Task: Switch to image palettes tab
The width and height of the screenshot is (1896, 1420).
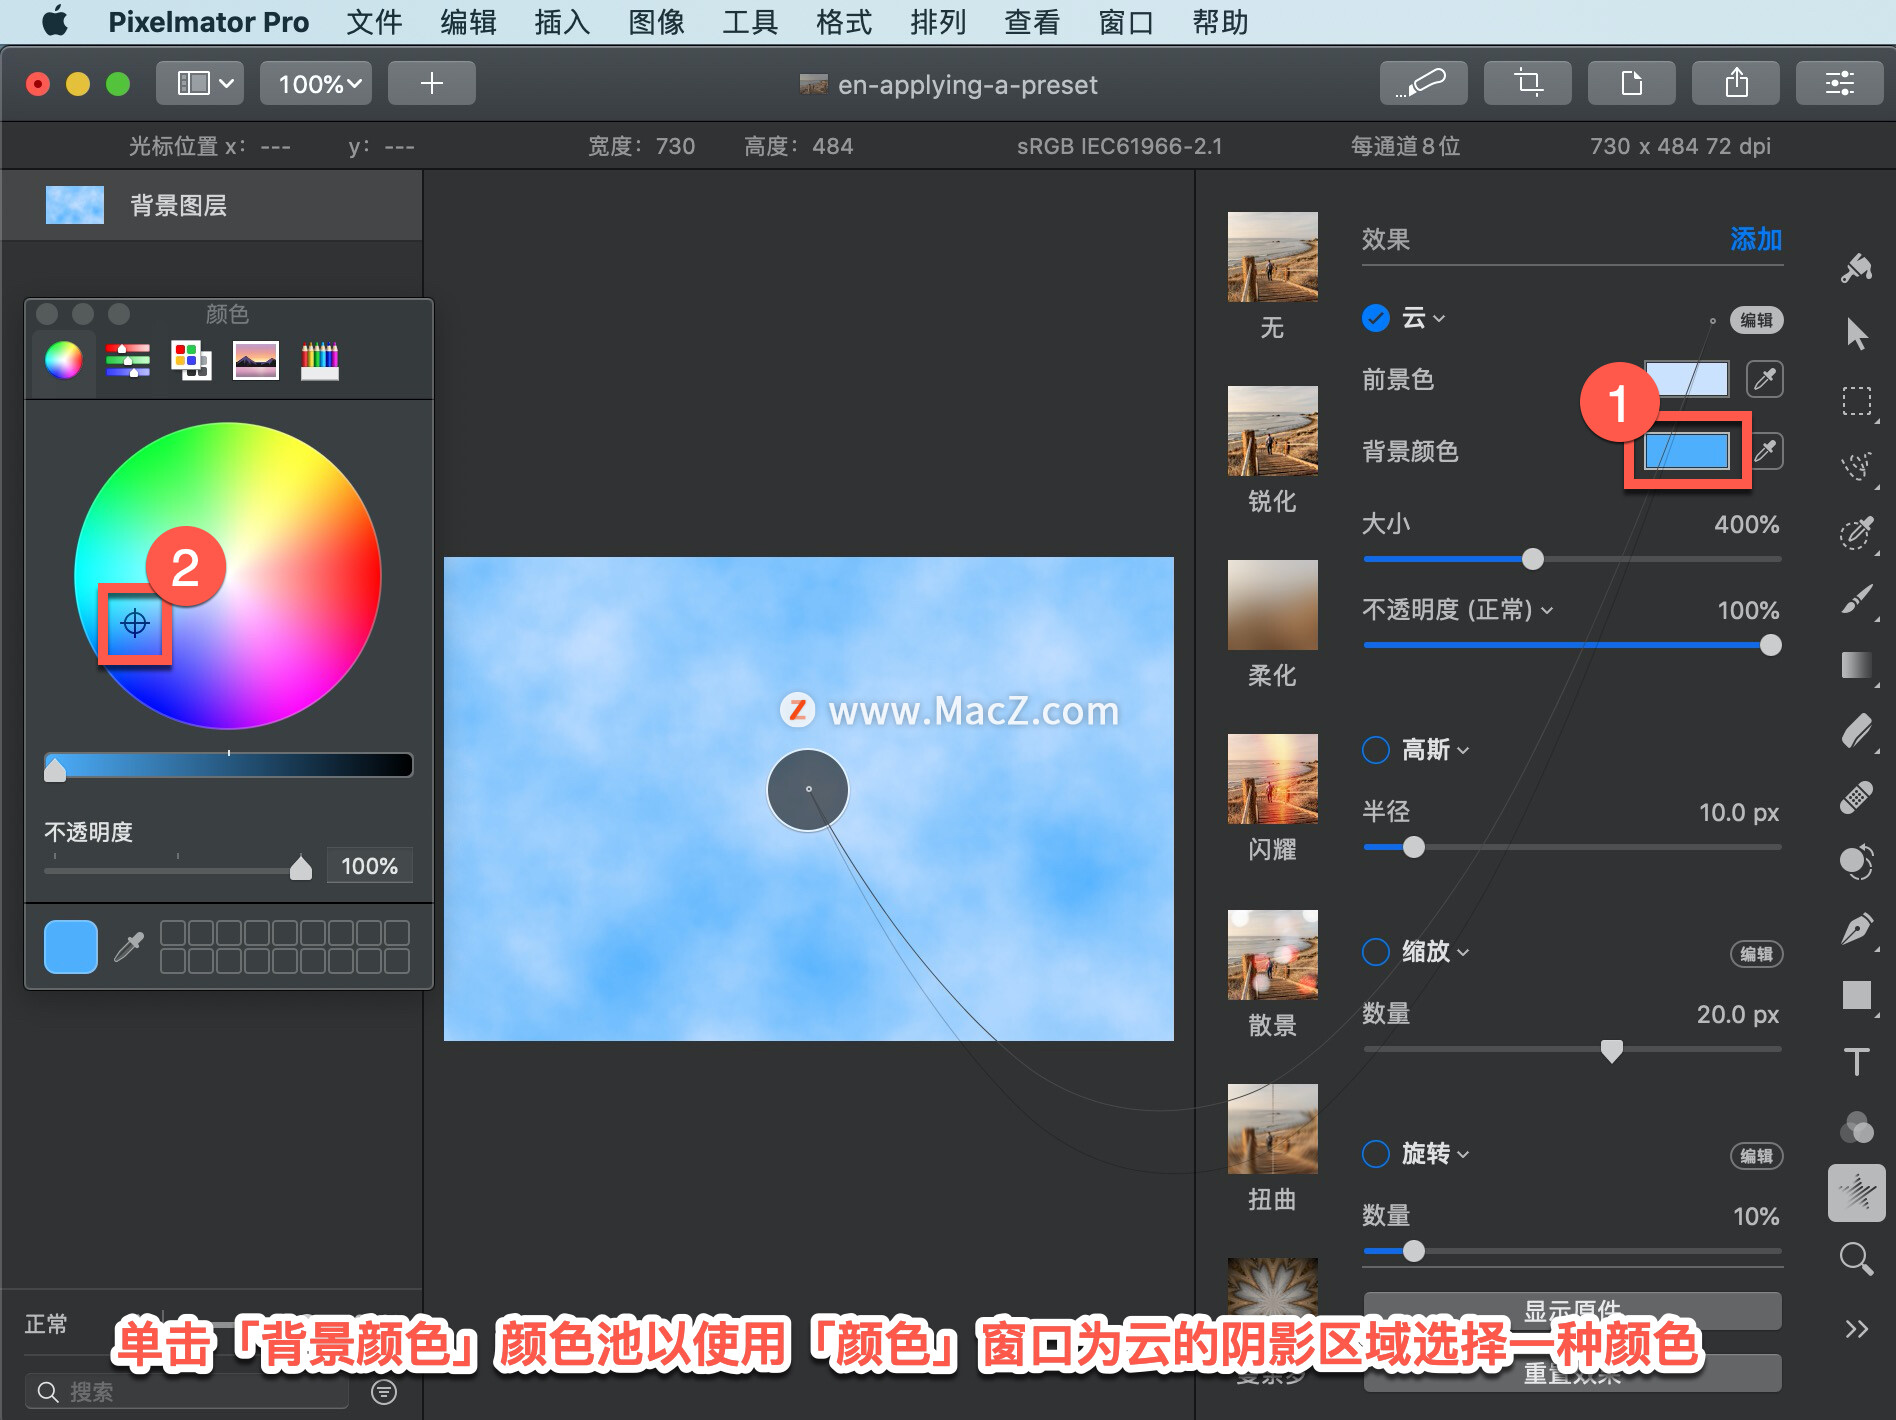Action: pyautogui.click(x=256, y=360)
